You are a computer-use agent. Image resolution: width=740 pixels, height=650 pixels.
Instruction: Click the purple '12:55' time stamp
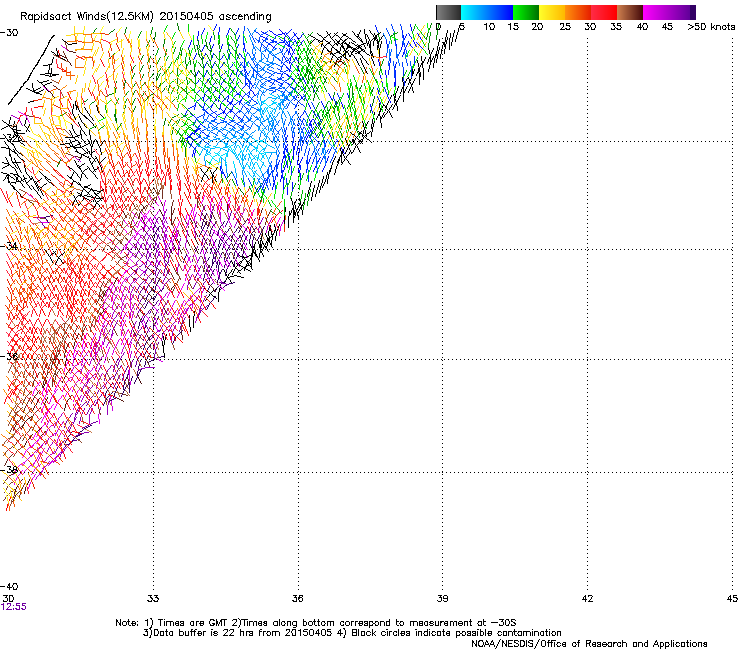tap(14, 607)
